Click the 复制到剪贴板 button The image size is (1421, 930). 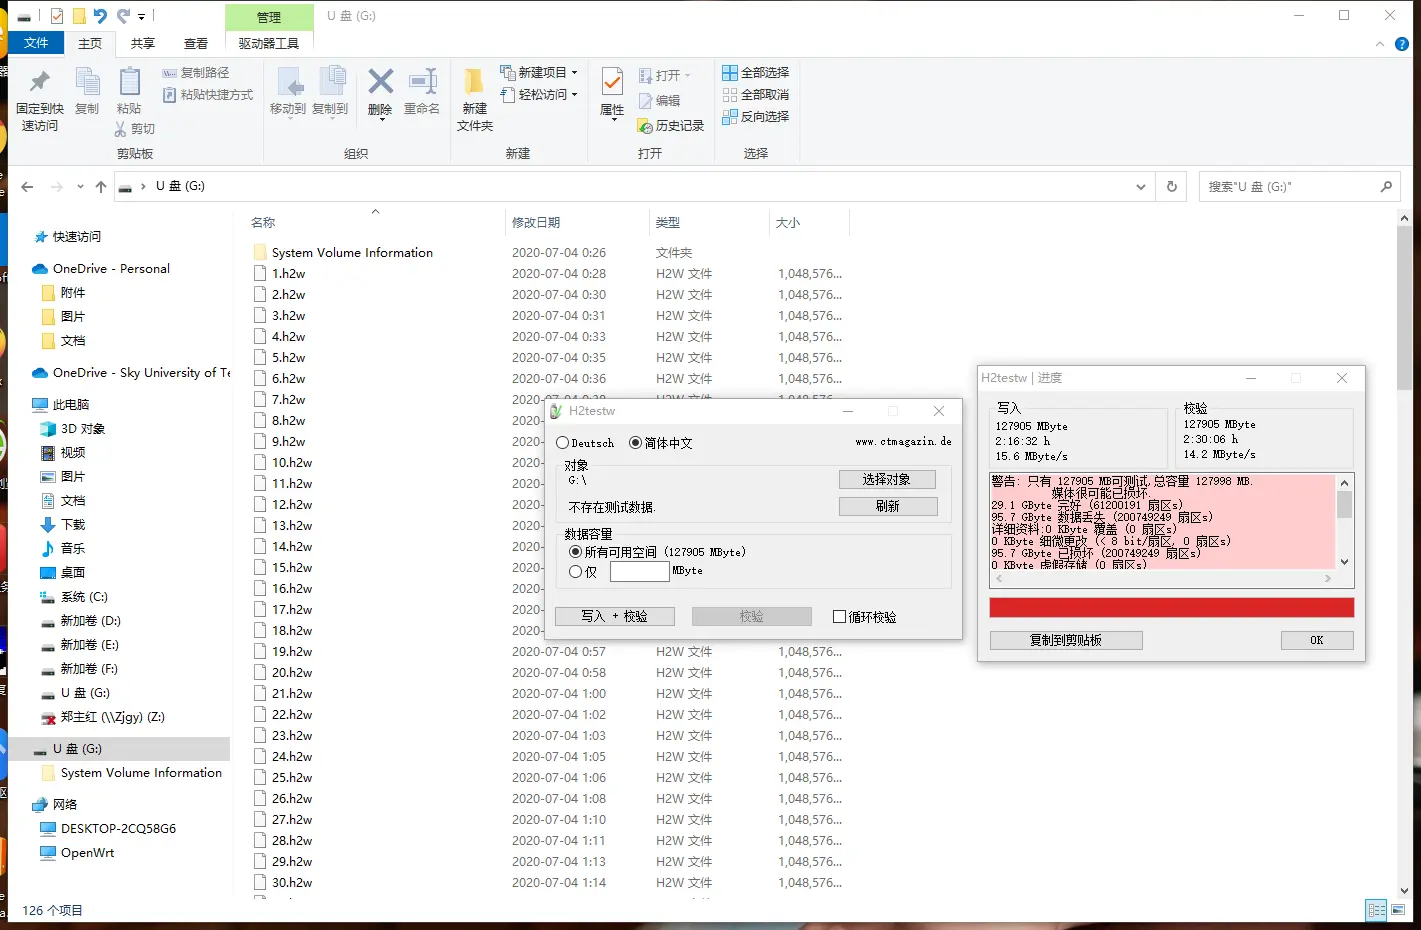coord(1066,641)
